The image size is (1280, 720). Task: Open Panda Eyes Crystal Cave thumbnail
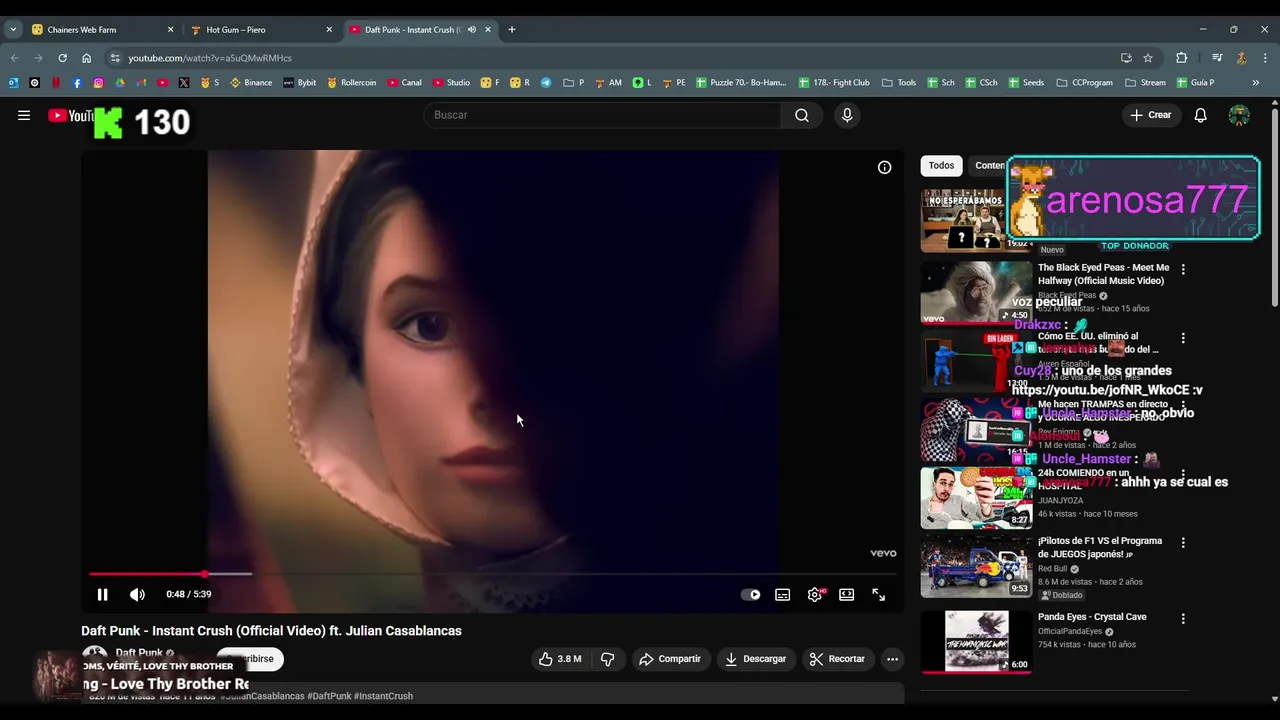976,642
